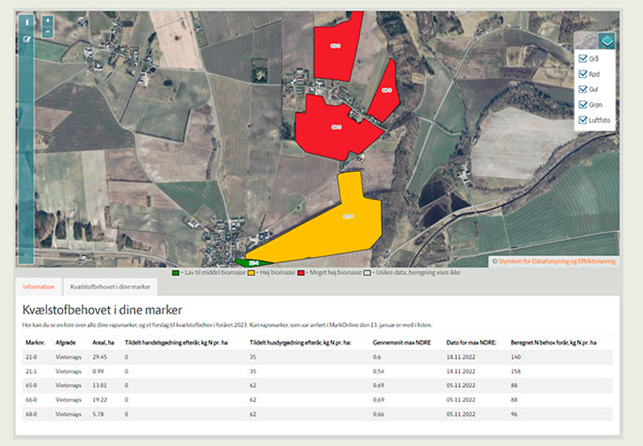The width and height of the screenshot is (643, 446).
Task: Switch to the Information tab
Action: [x=39, y=286]
